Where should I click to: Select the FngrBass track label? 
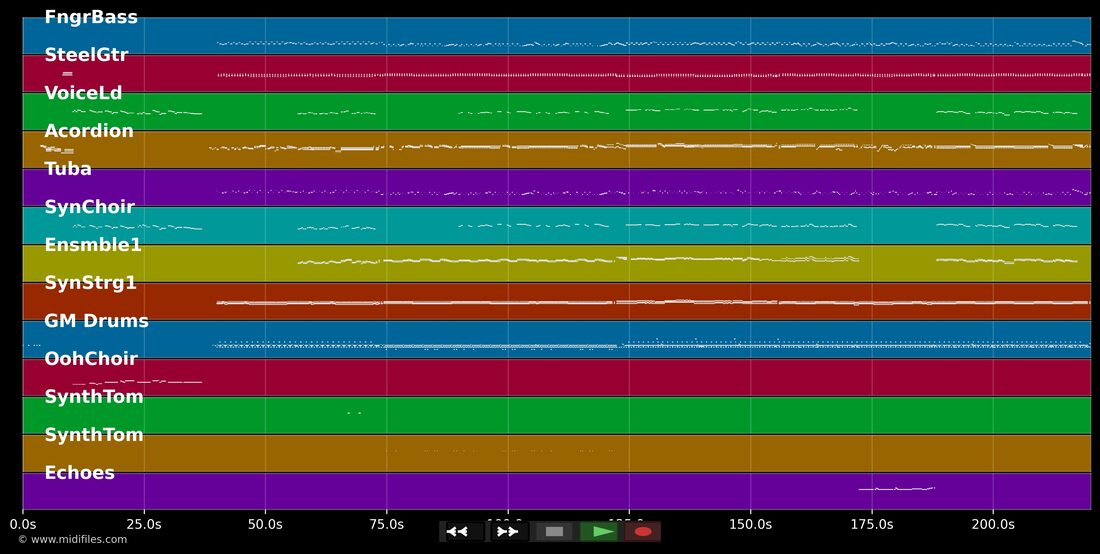coord(91,18)
